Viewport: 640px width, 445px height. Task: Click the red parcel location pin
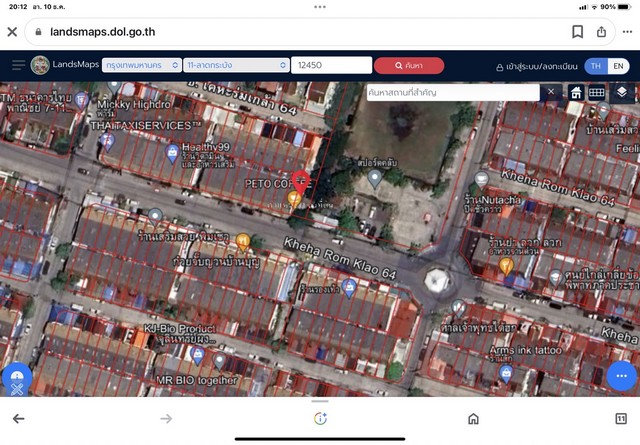pyautogui.click(x=300, y=183)
